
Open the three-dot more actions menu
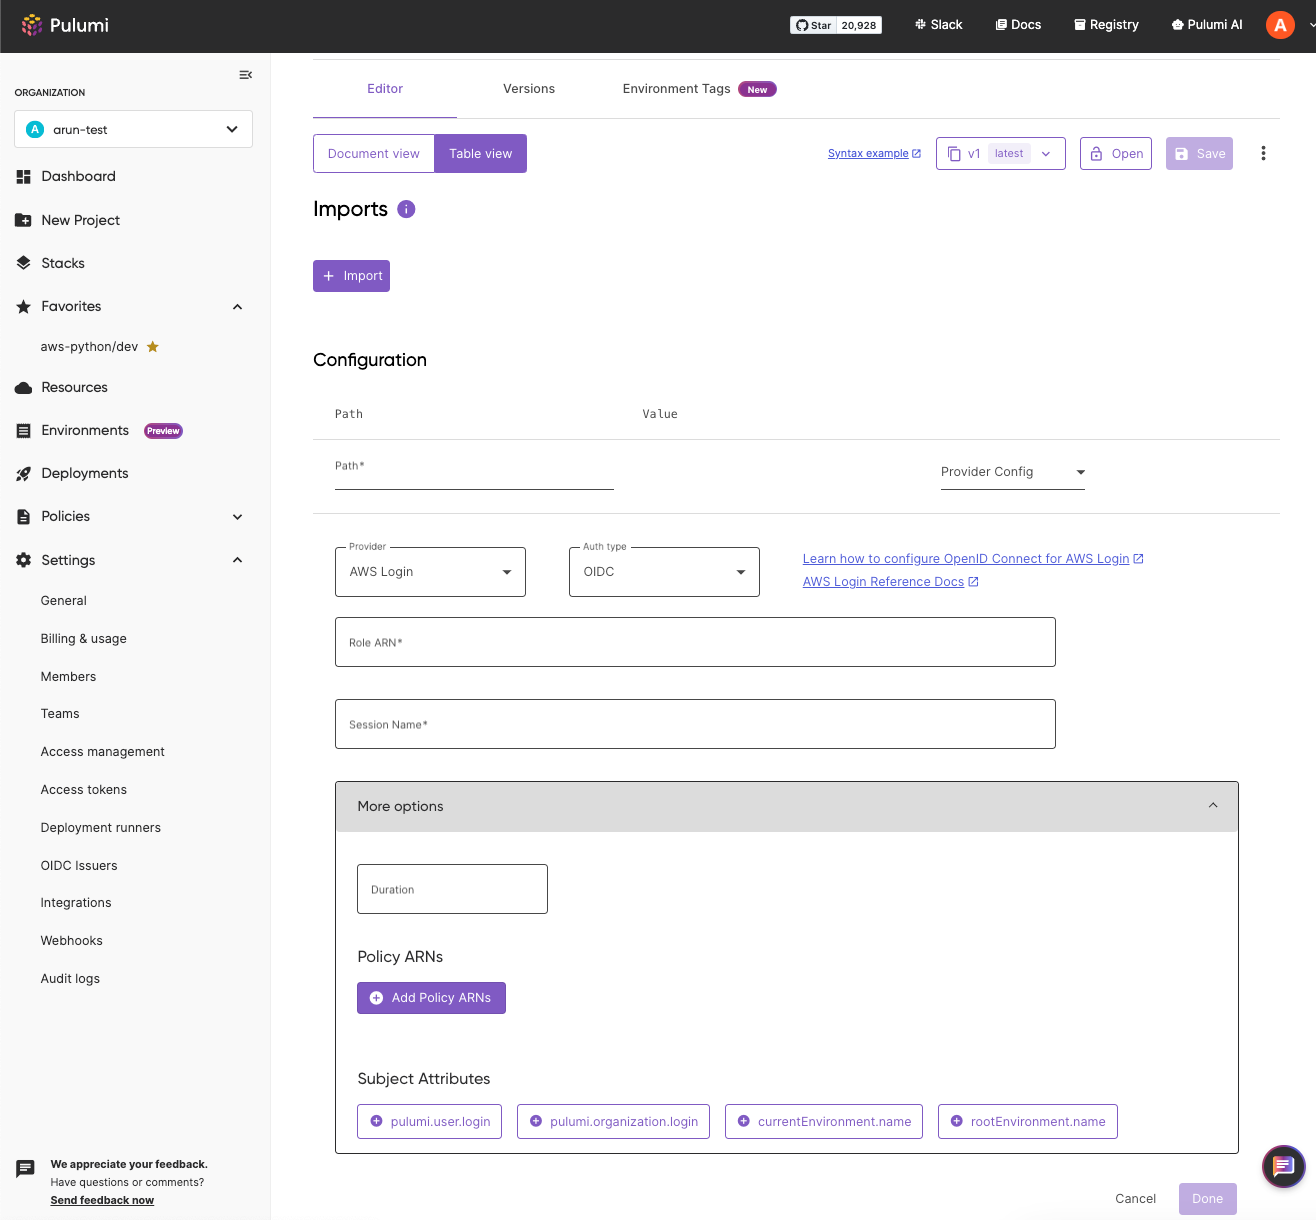[x=1263, y=153]
